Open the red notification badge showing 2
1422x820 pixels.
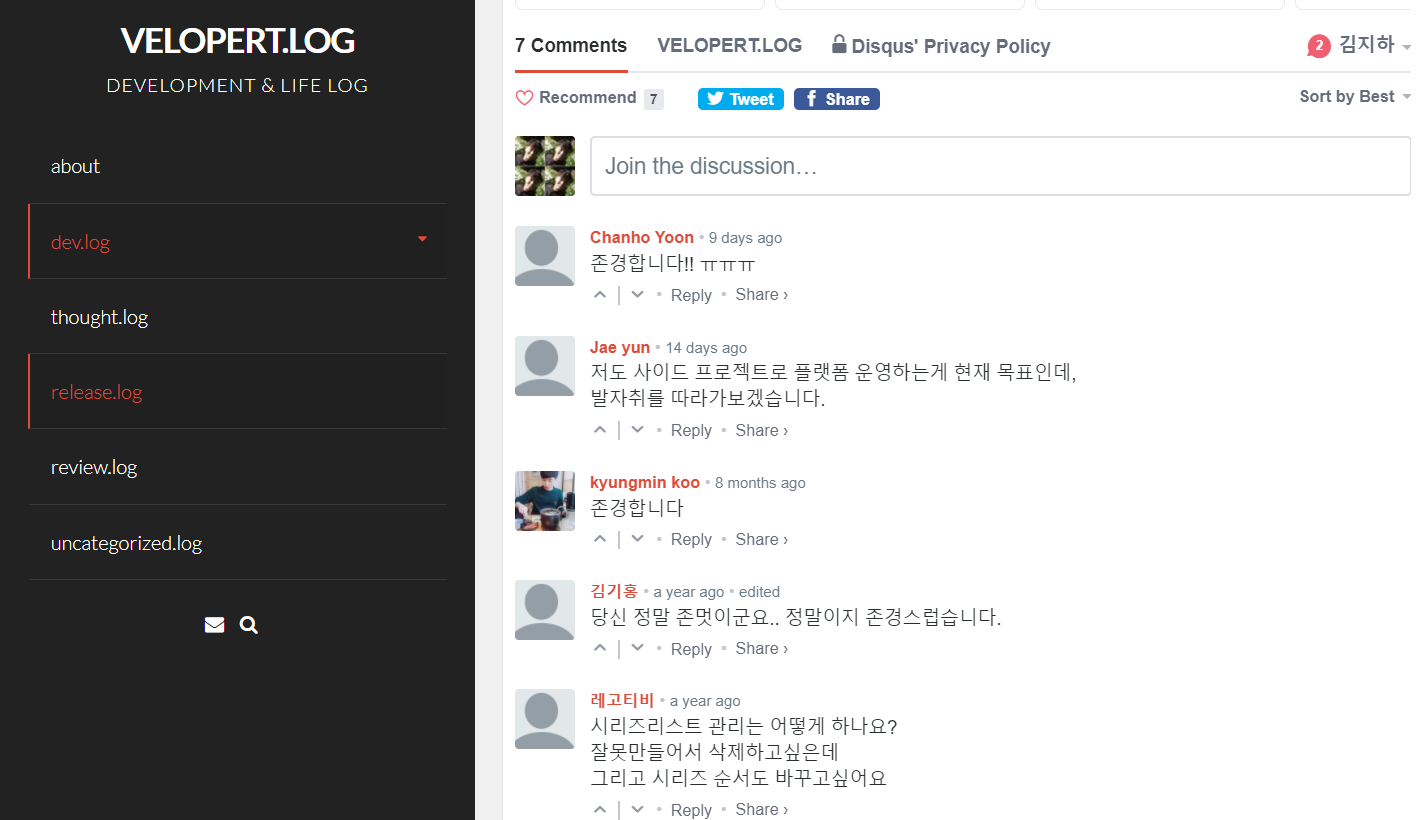[1319, 46]
